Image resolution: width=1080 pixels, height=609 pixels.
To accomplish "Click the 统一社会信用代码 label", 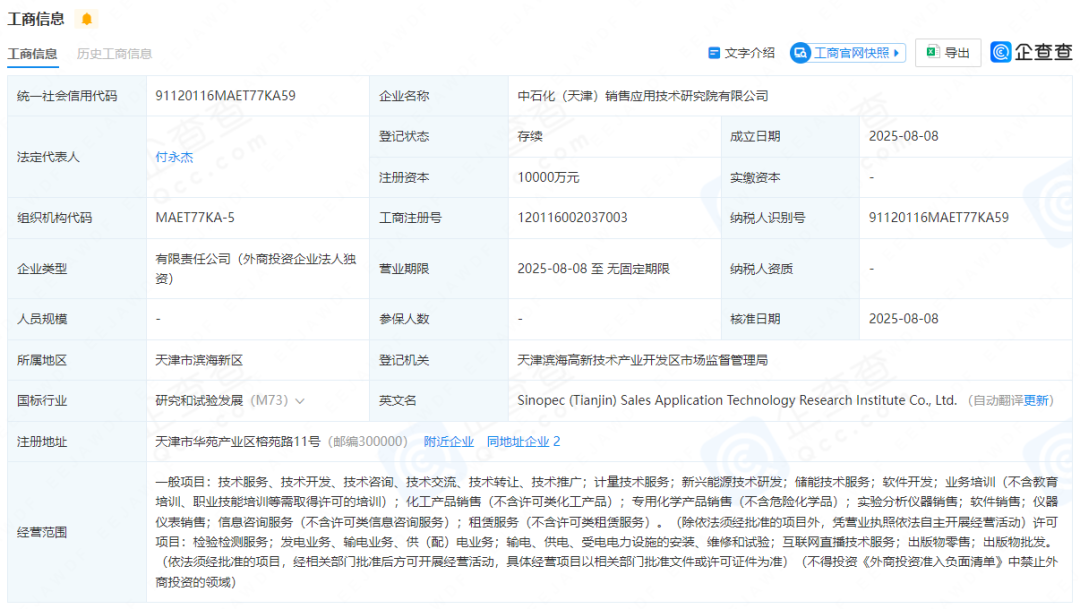I will point(67,96).
